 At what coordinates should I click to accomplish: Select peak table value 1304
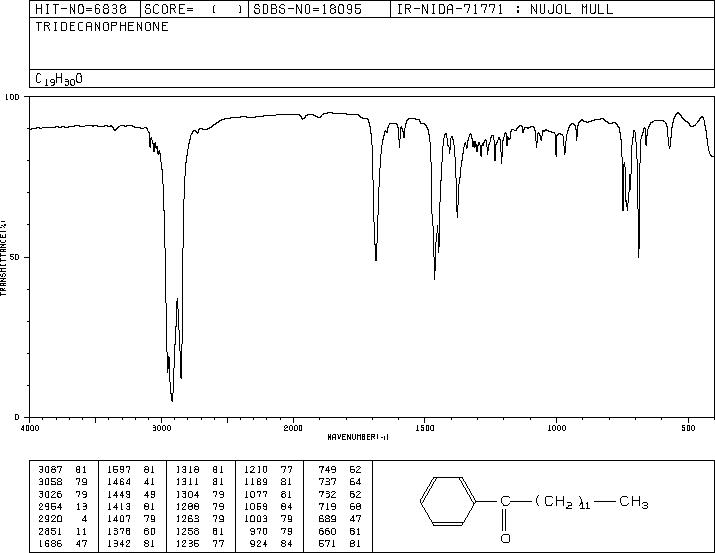click(187, 494)
